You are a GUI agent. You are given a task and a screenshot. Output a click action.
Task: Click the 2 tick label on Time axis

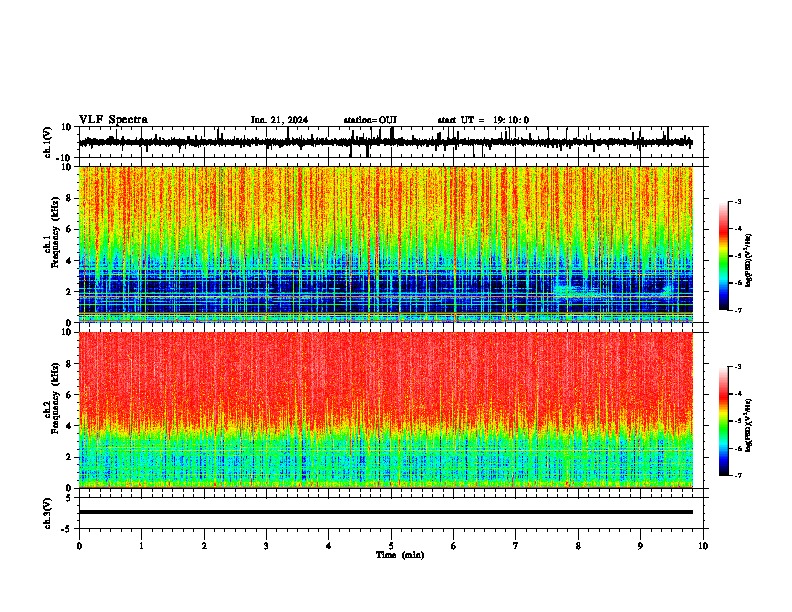(x=204, y=546)
